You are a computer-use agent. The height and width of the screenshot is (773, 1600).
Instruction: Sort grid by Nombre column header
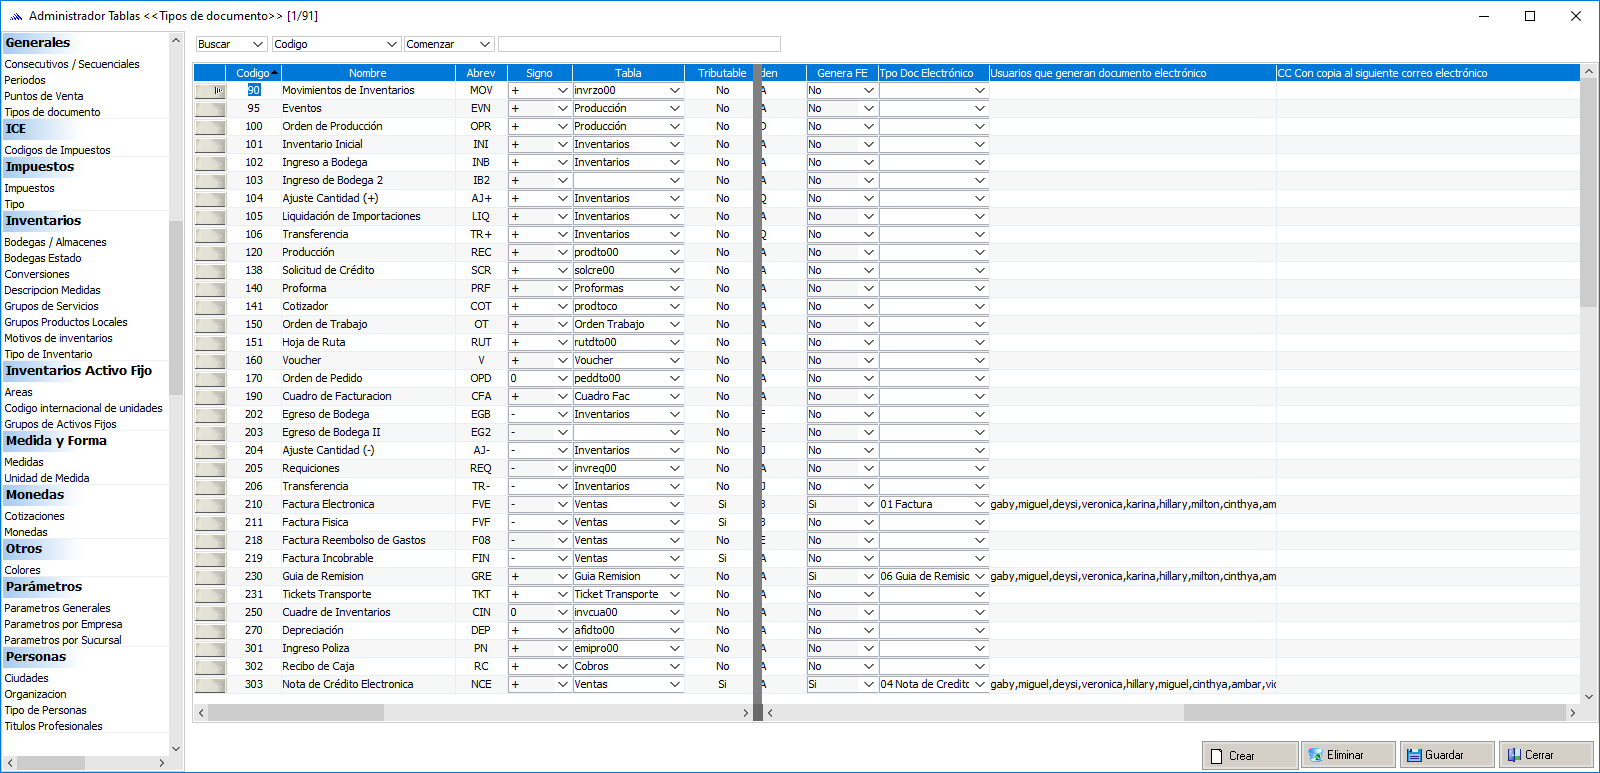(367, 73)
